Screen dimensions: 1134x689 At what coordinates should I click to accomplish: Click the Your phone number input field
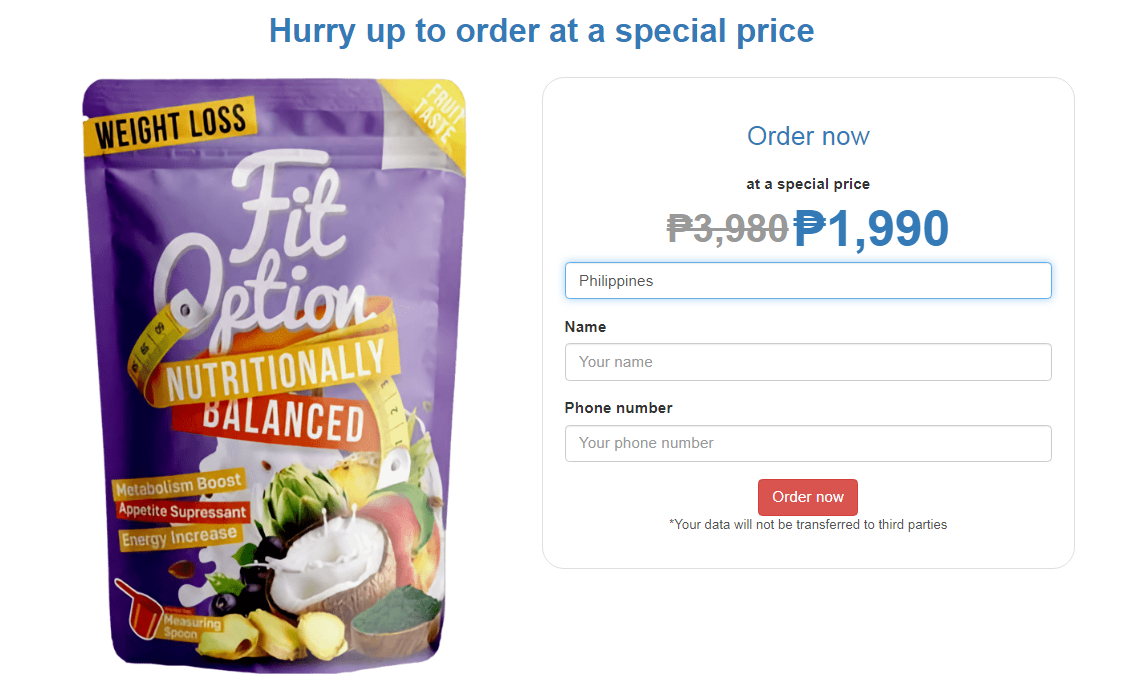click(807, 443)
